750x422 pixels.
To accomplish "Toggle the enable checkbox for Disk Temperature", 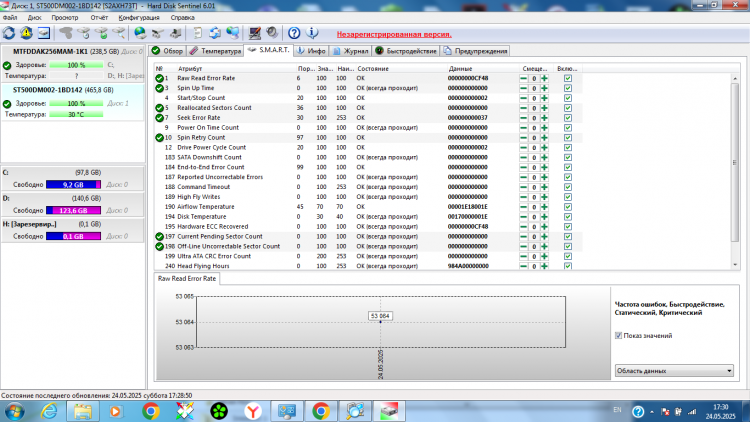I will [x=568, y=217].
